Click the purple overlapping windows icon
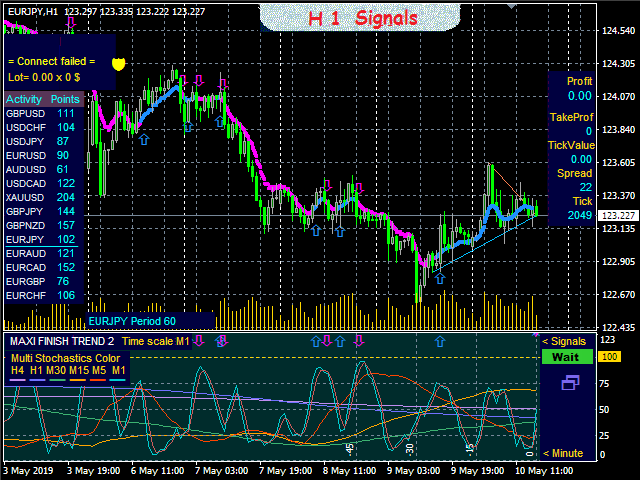Screen dimensions: 640x480 [570, 382]
